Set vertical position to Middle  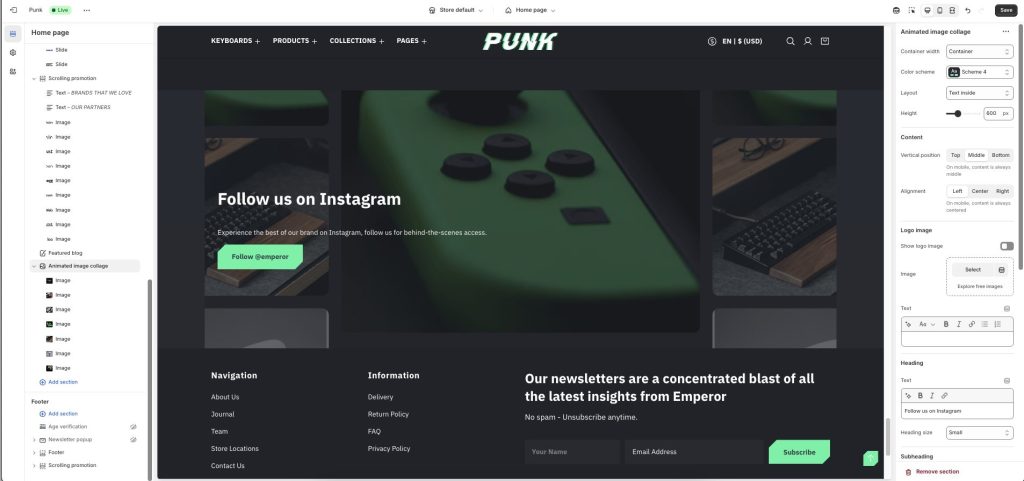tap(976, 155)
